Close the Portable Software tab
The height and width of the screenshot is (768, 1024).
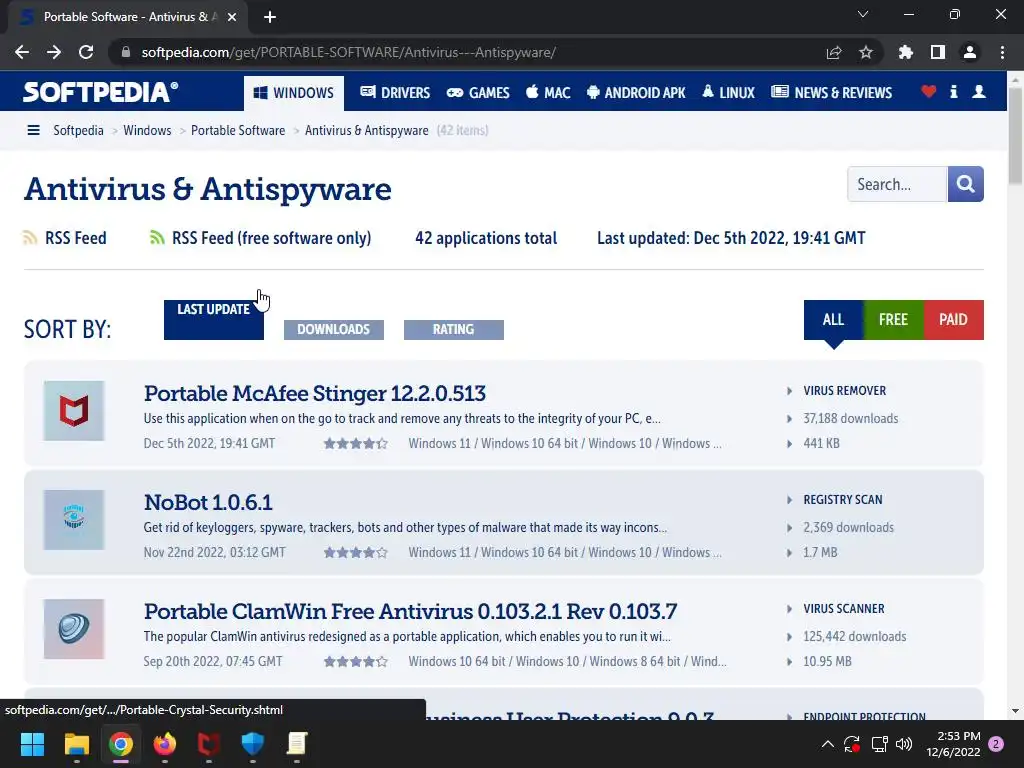click(232, 17)
